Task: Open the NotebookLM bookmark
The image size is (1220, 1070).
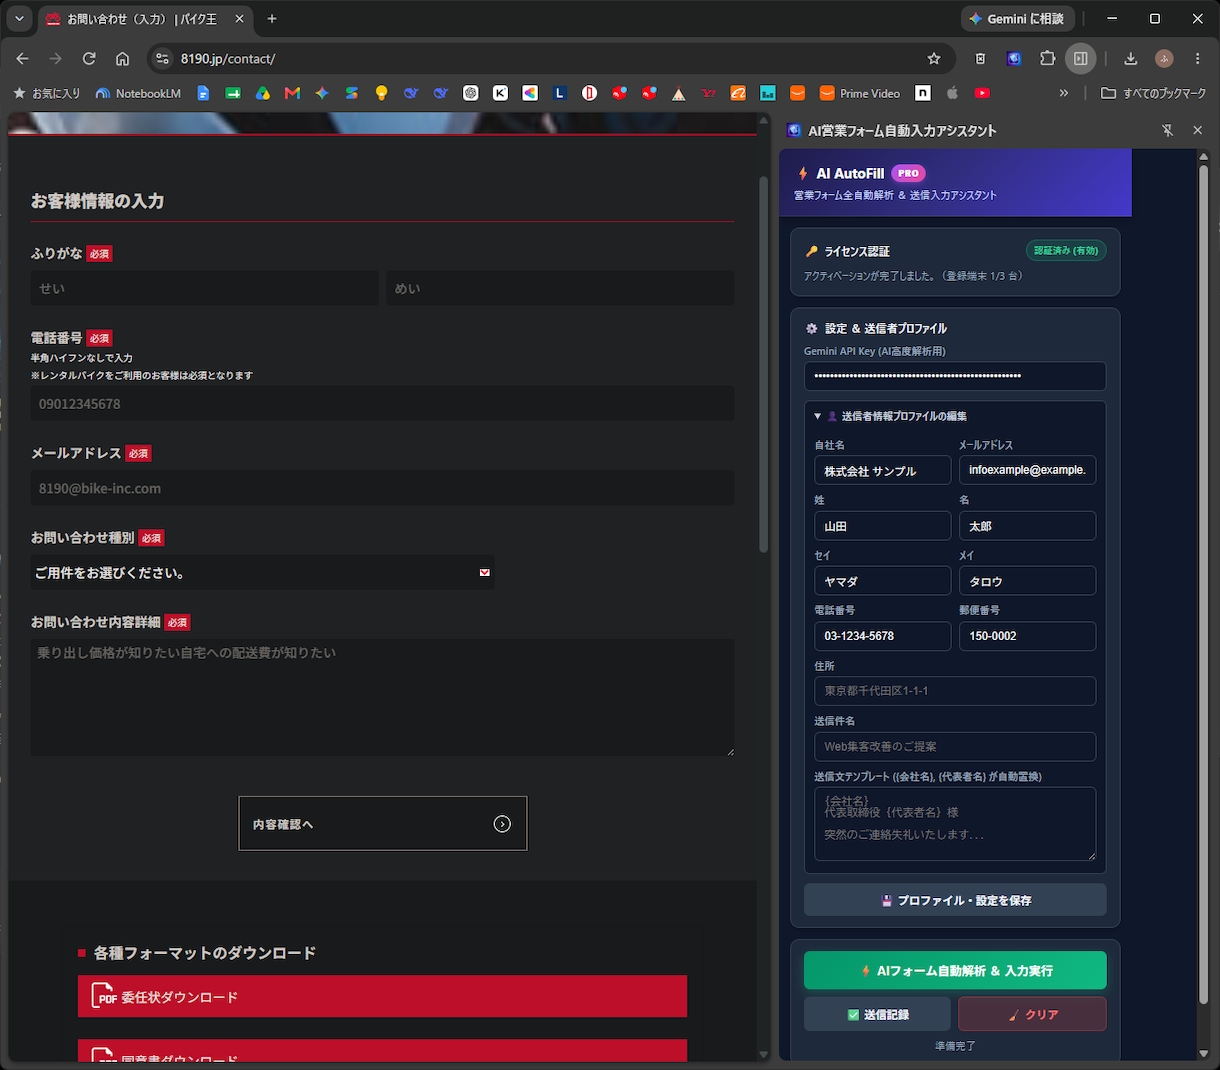Action: pyautogui.click(x=138, y=93)
